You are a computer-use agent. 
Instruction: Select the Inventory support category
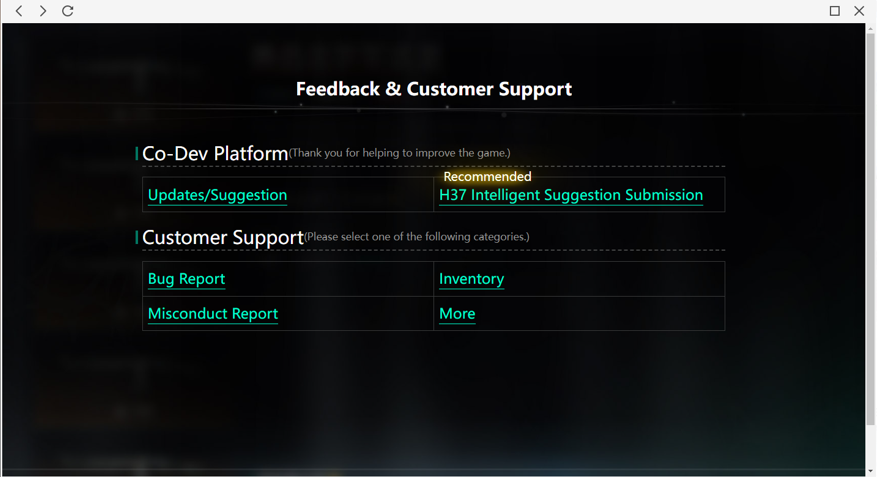click(471, 279)
